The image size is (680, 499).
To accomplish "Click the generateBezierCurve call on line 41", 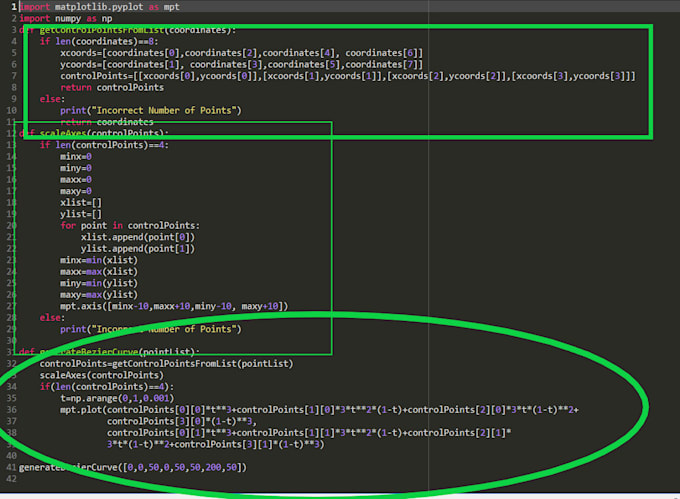I will click(x=133, y=467).
